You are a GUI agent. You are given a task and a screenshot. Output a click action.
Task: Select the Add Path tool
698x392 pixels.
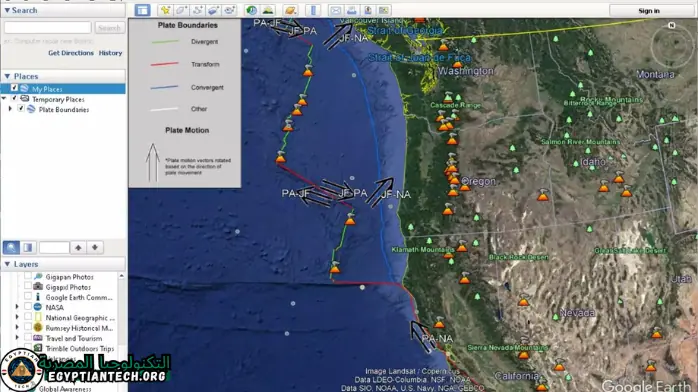click(x=198, y=10)
